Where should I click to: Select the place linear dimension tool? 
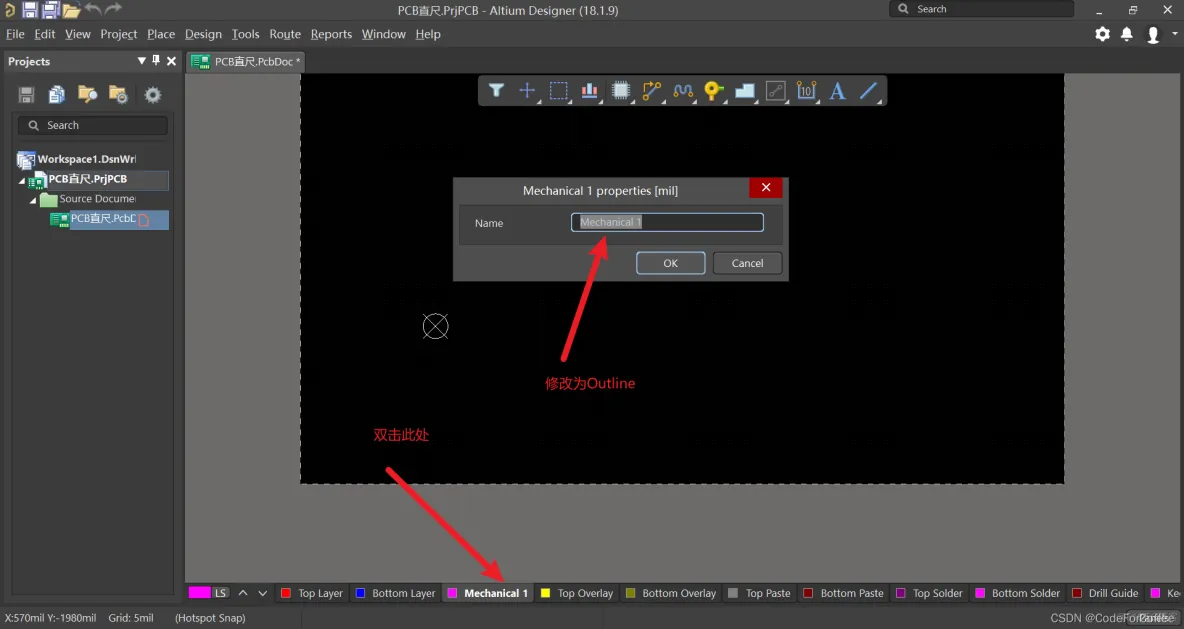pos(806,91)
